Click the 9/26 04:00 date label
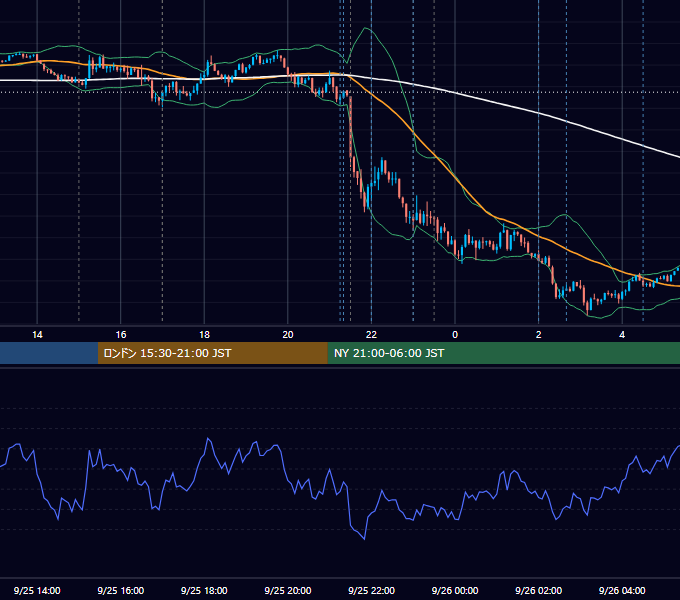Screen dimensions: 680x600 pyautogui.click(x=622, y=590)
